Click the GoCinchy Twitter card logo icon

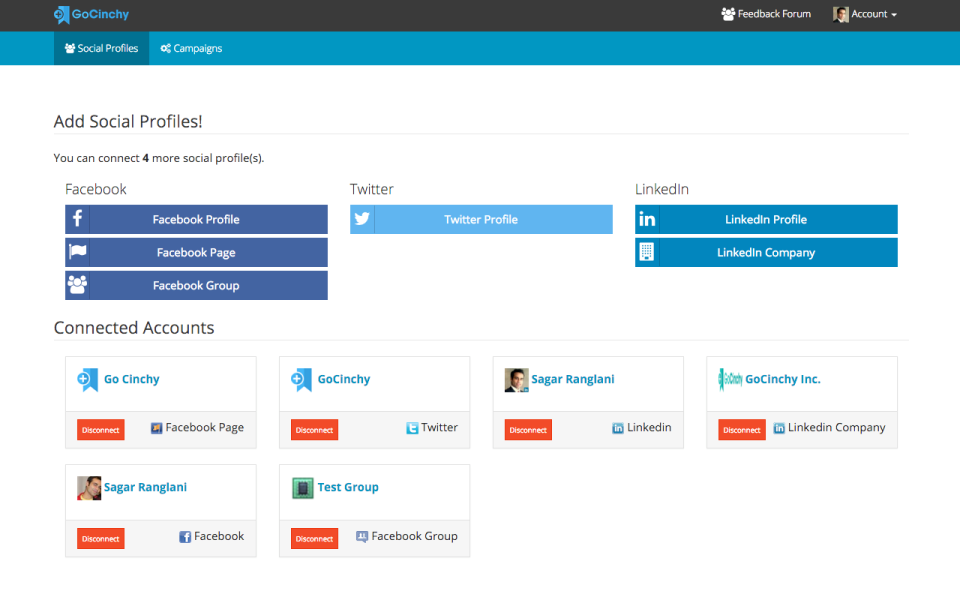[301, 380]
